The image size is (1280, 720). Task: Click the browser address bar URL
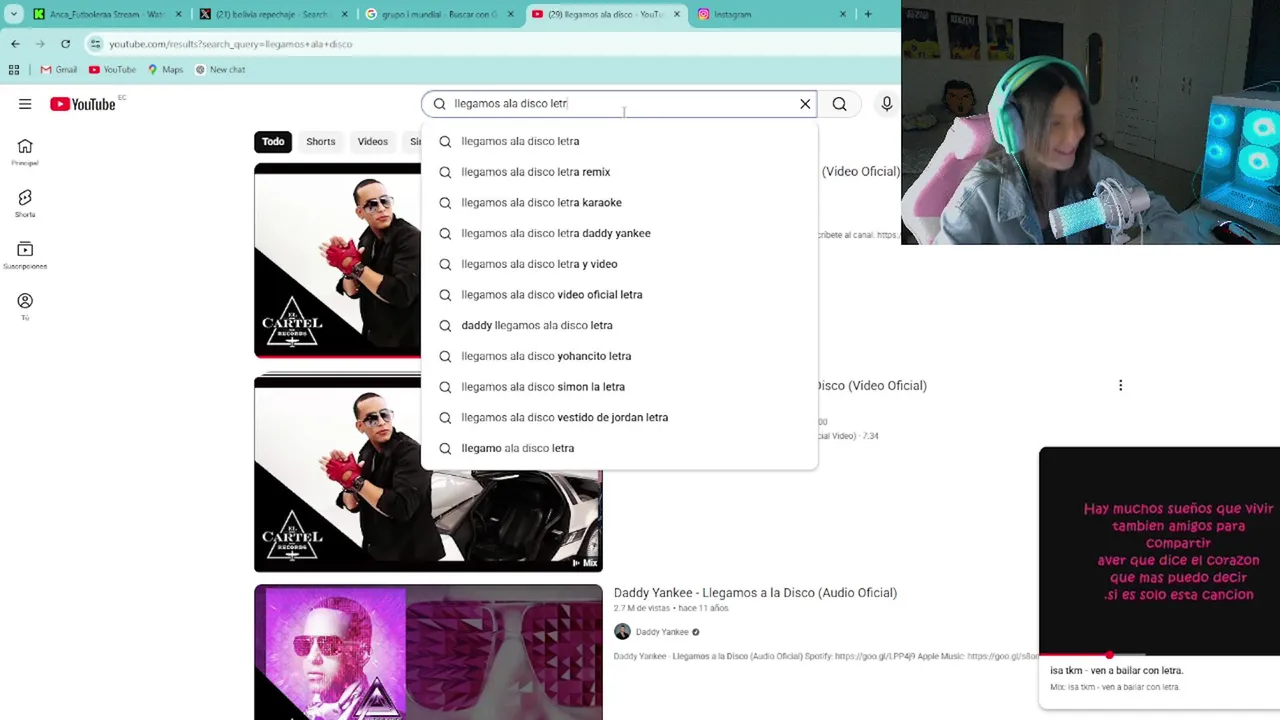230,44
